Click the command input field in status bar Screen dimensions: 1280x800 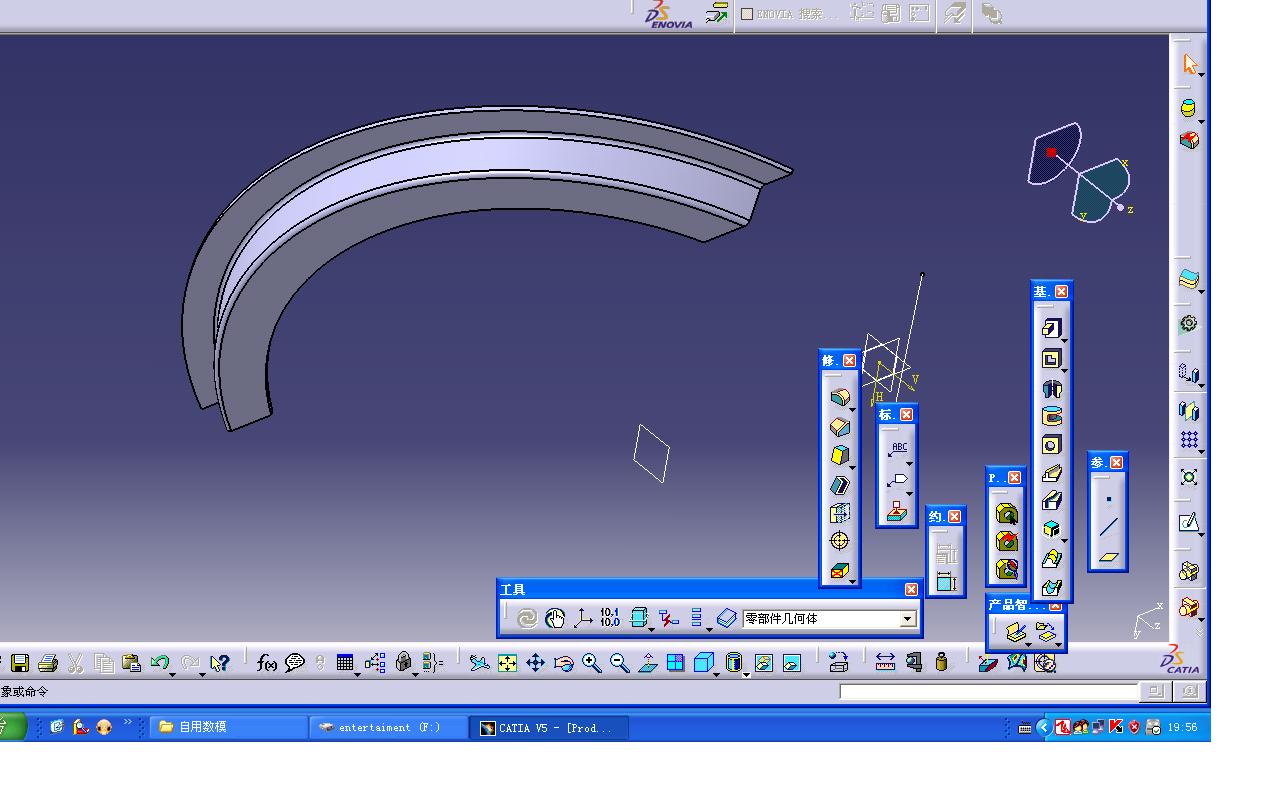coord(989,691)
